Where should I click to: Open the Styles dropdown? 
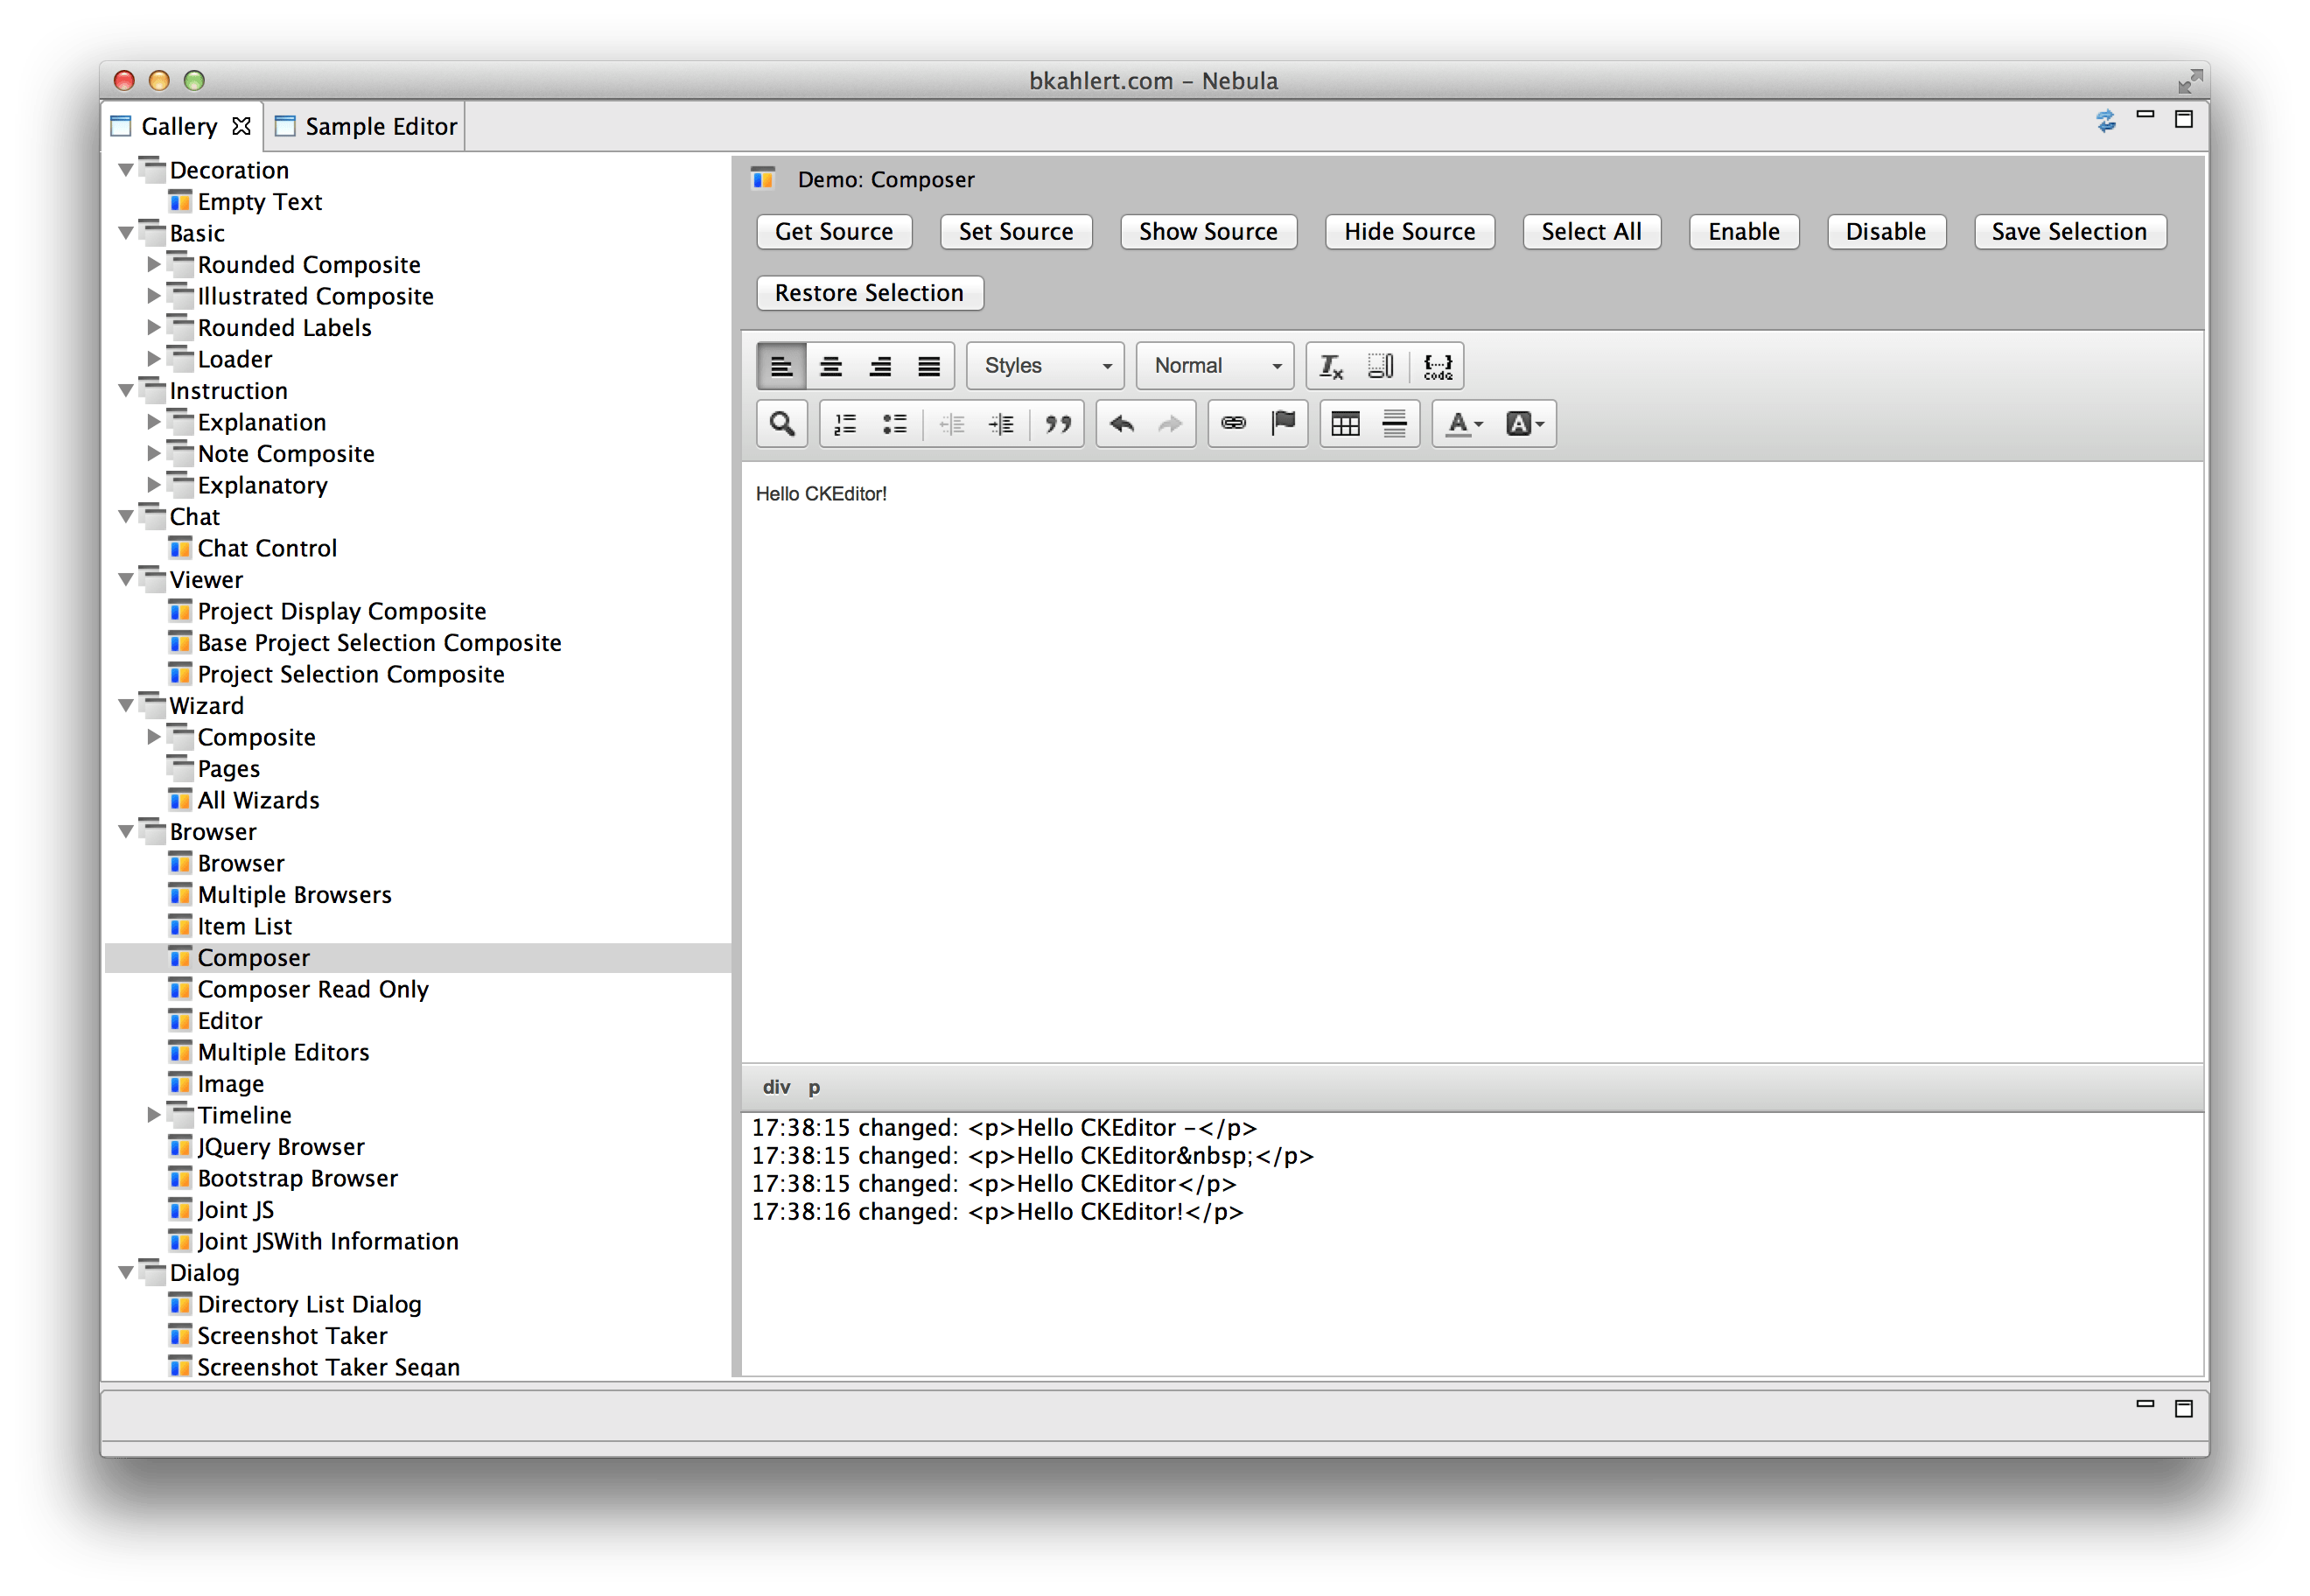(x=1045, y=366)
